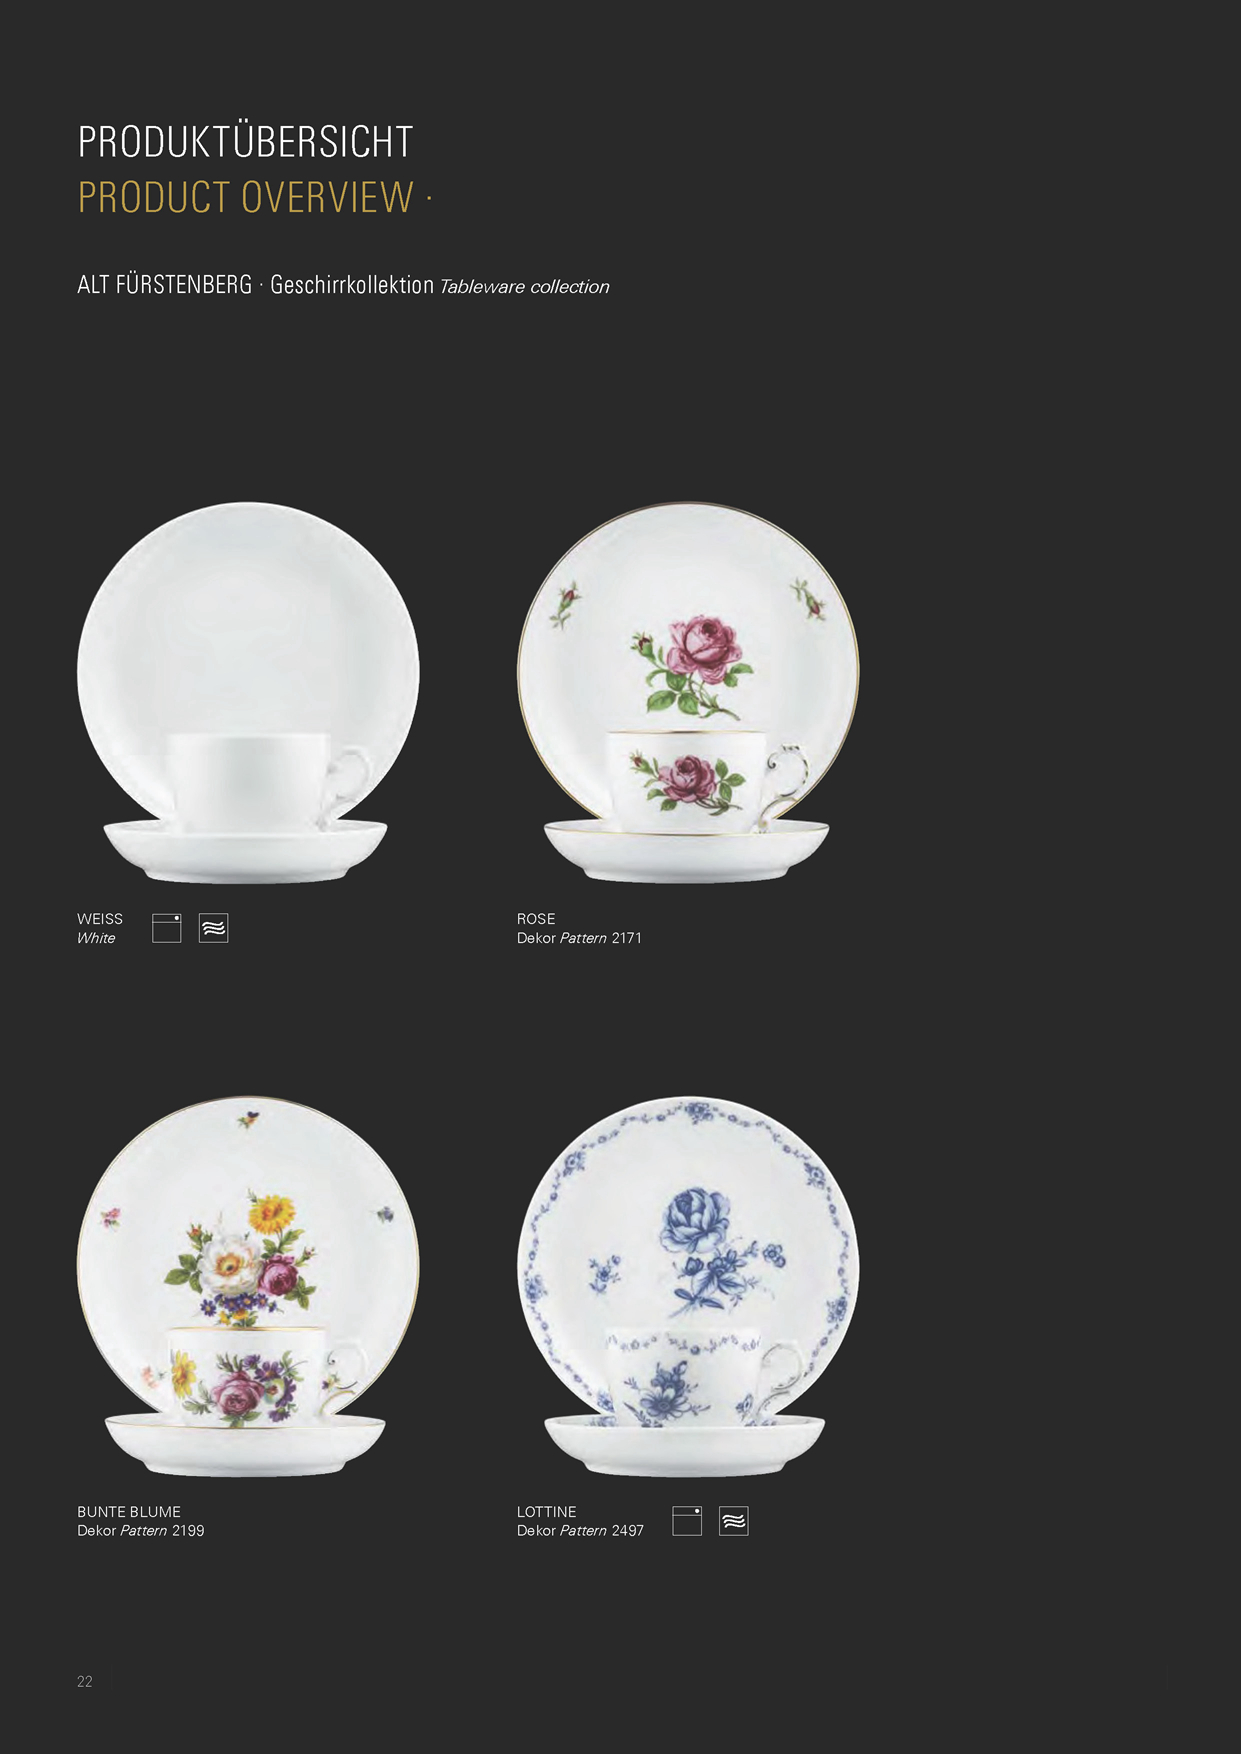Click the WEISS White label
This screenshot has width=1241, height=1754.
tap(100, 928)
